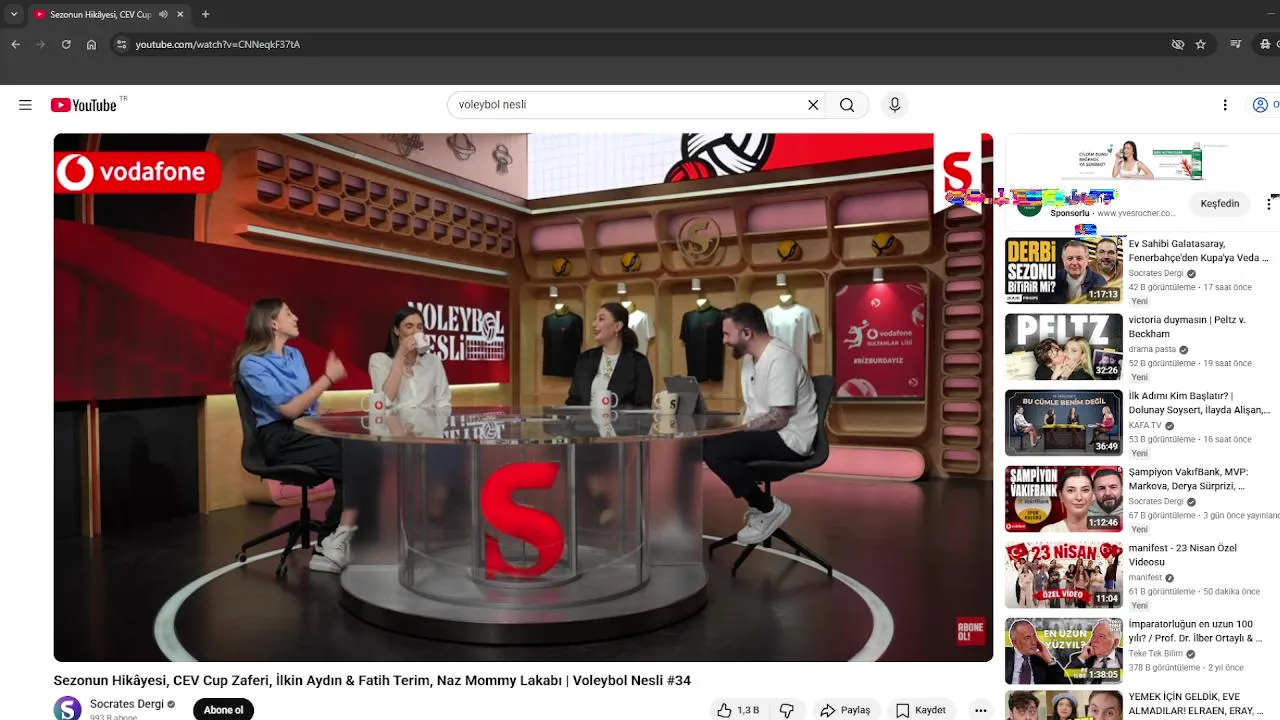Click the Keşfedin sponsored button

coord(1219,204)
